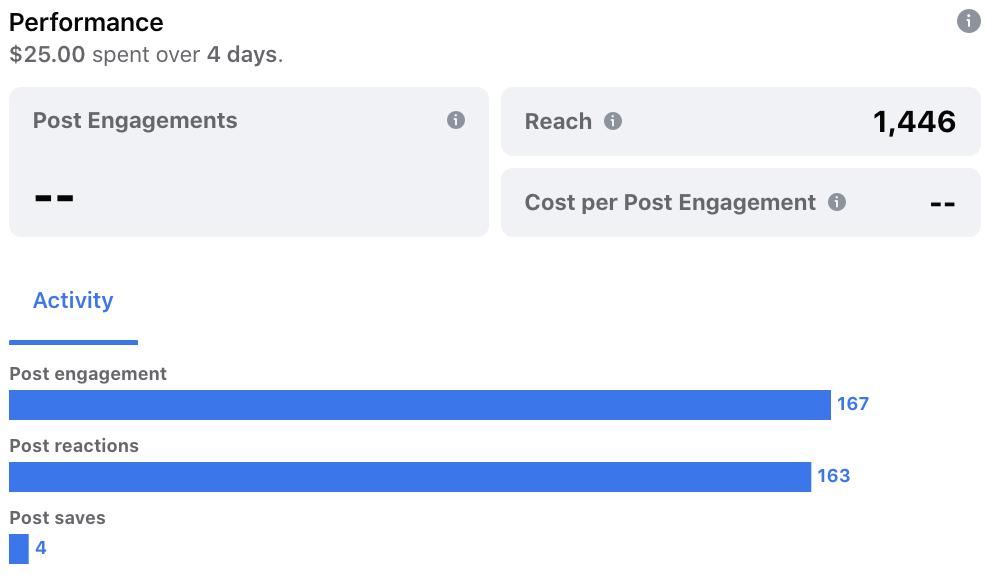This screenshot has width=998, height=580.
Task: Click the 4 post saves value
Action: coord(41,548)
